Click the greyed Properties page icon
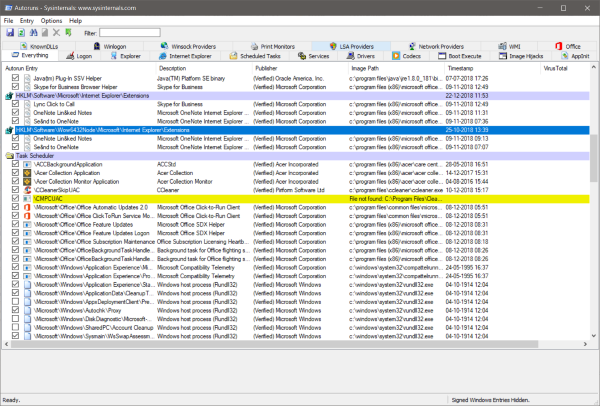This screenshot has height=406, width=600. coord(45,33)
